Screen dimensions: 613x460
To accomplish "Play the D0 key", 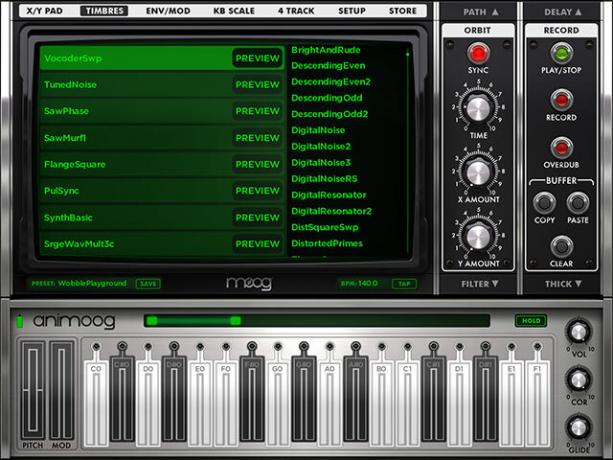I will point(148,405).
